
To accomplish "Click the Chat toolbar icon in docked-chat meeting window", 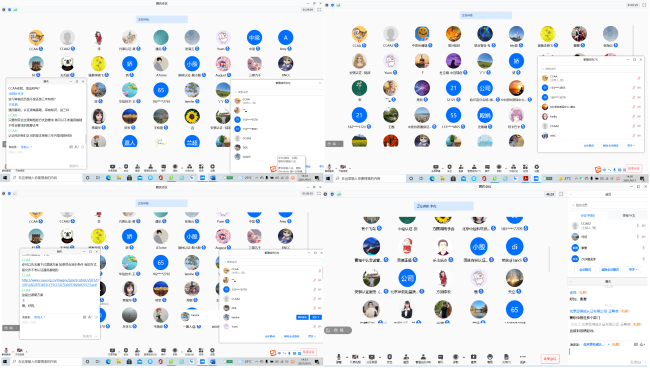I will pyautogui.click(x=440, y=357).
